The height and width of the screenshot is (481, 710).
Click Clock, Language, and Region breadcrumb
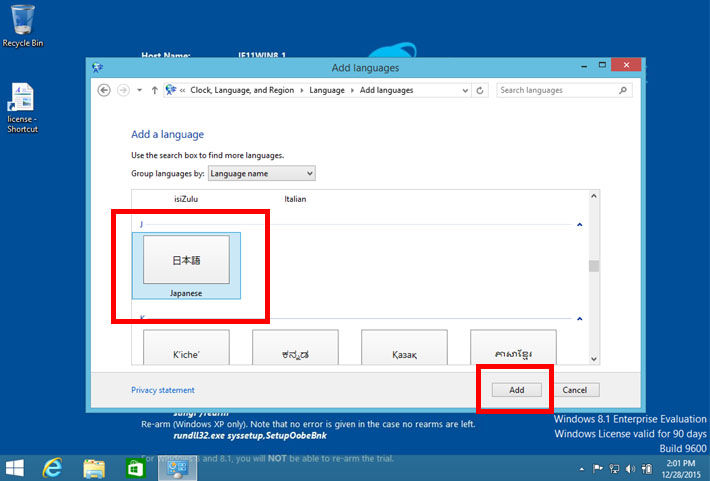(242, 90)
